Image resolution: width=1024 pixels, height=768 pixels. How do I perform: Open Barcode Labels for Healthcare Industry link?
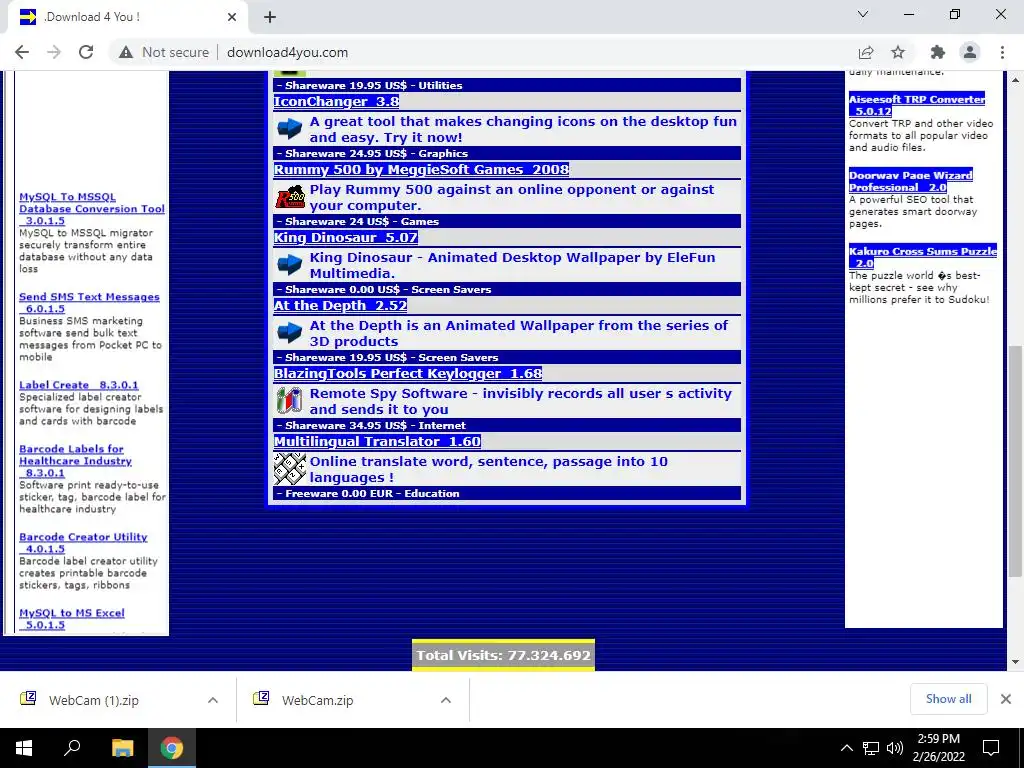pos(75,461)
